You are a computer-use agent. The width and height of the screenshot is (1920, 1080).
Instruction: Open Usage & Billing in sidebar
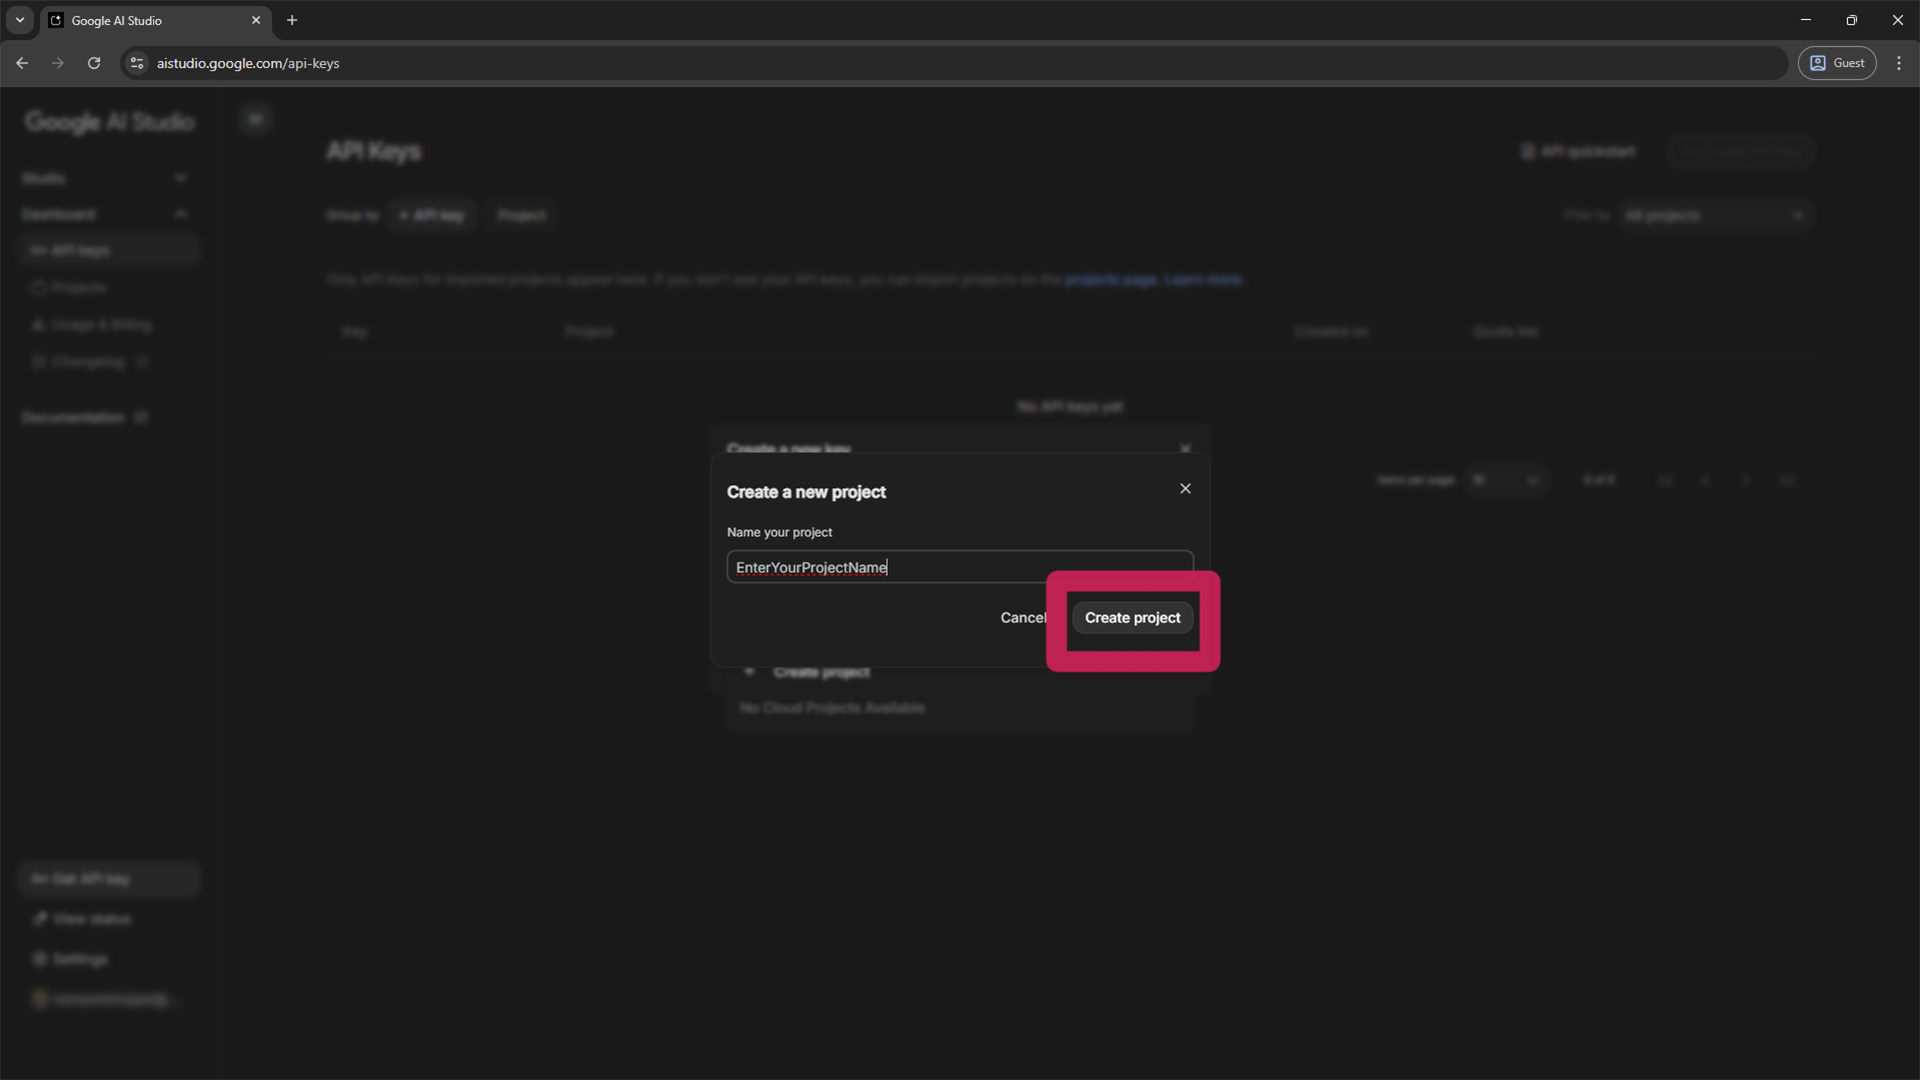[109, 325]
